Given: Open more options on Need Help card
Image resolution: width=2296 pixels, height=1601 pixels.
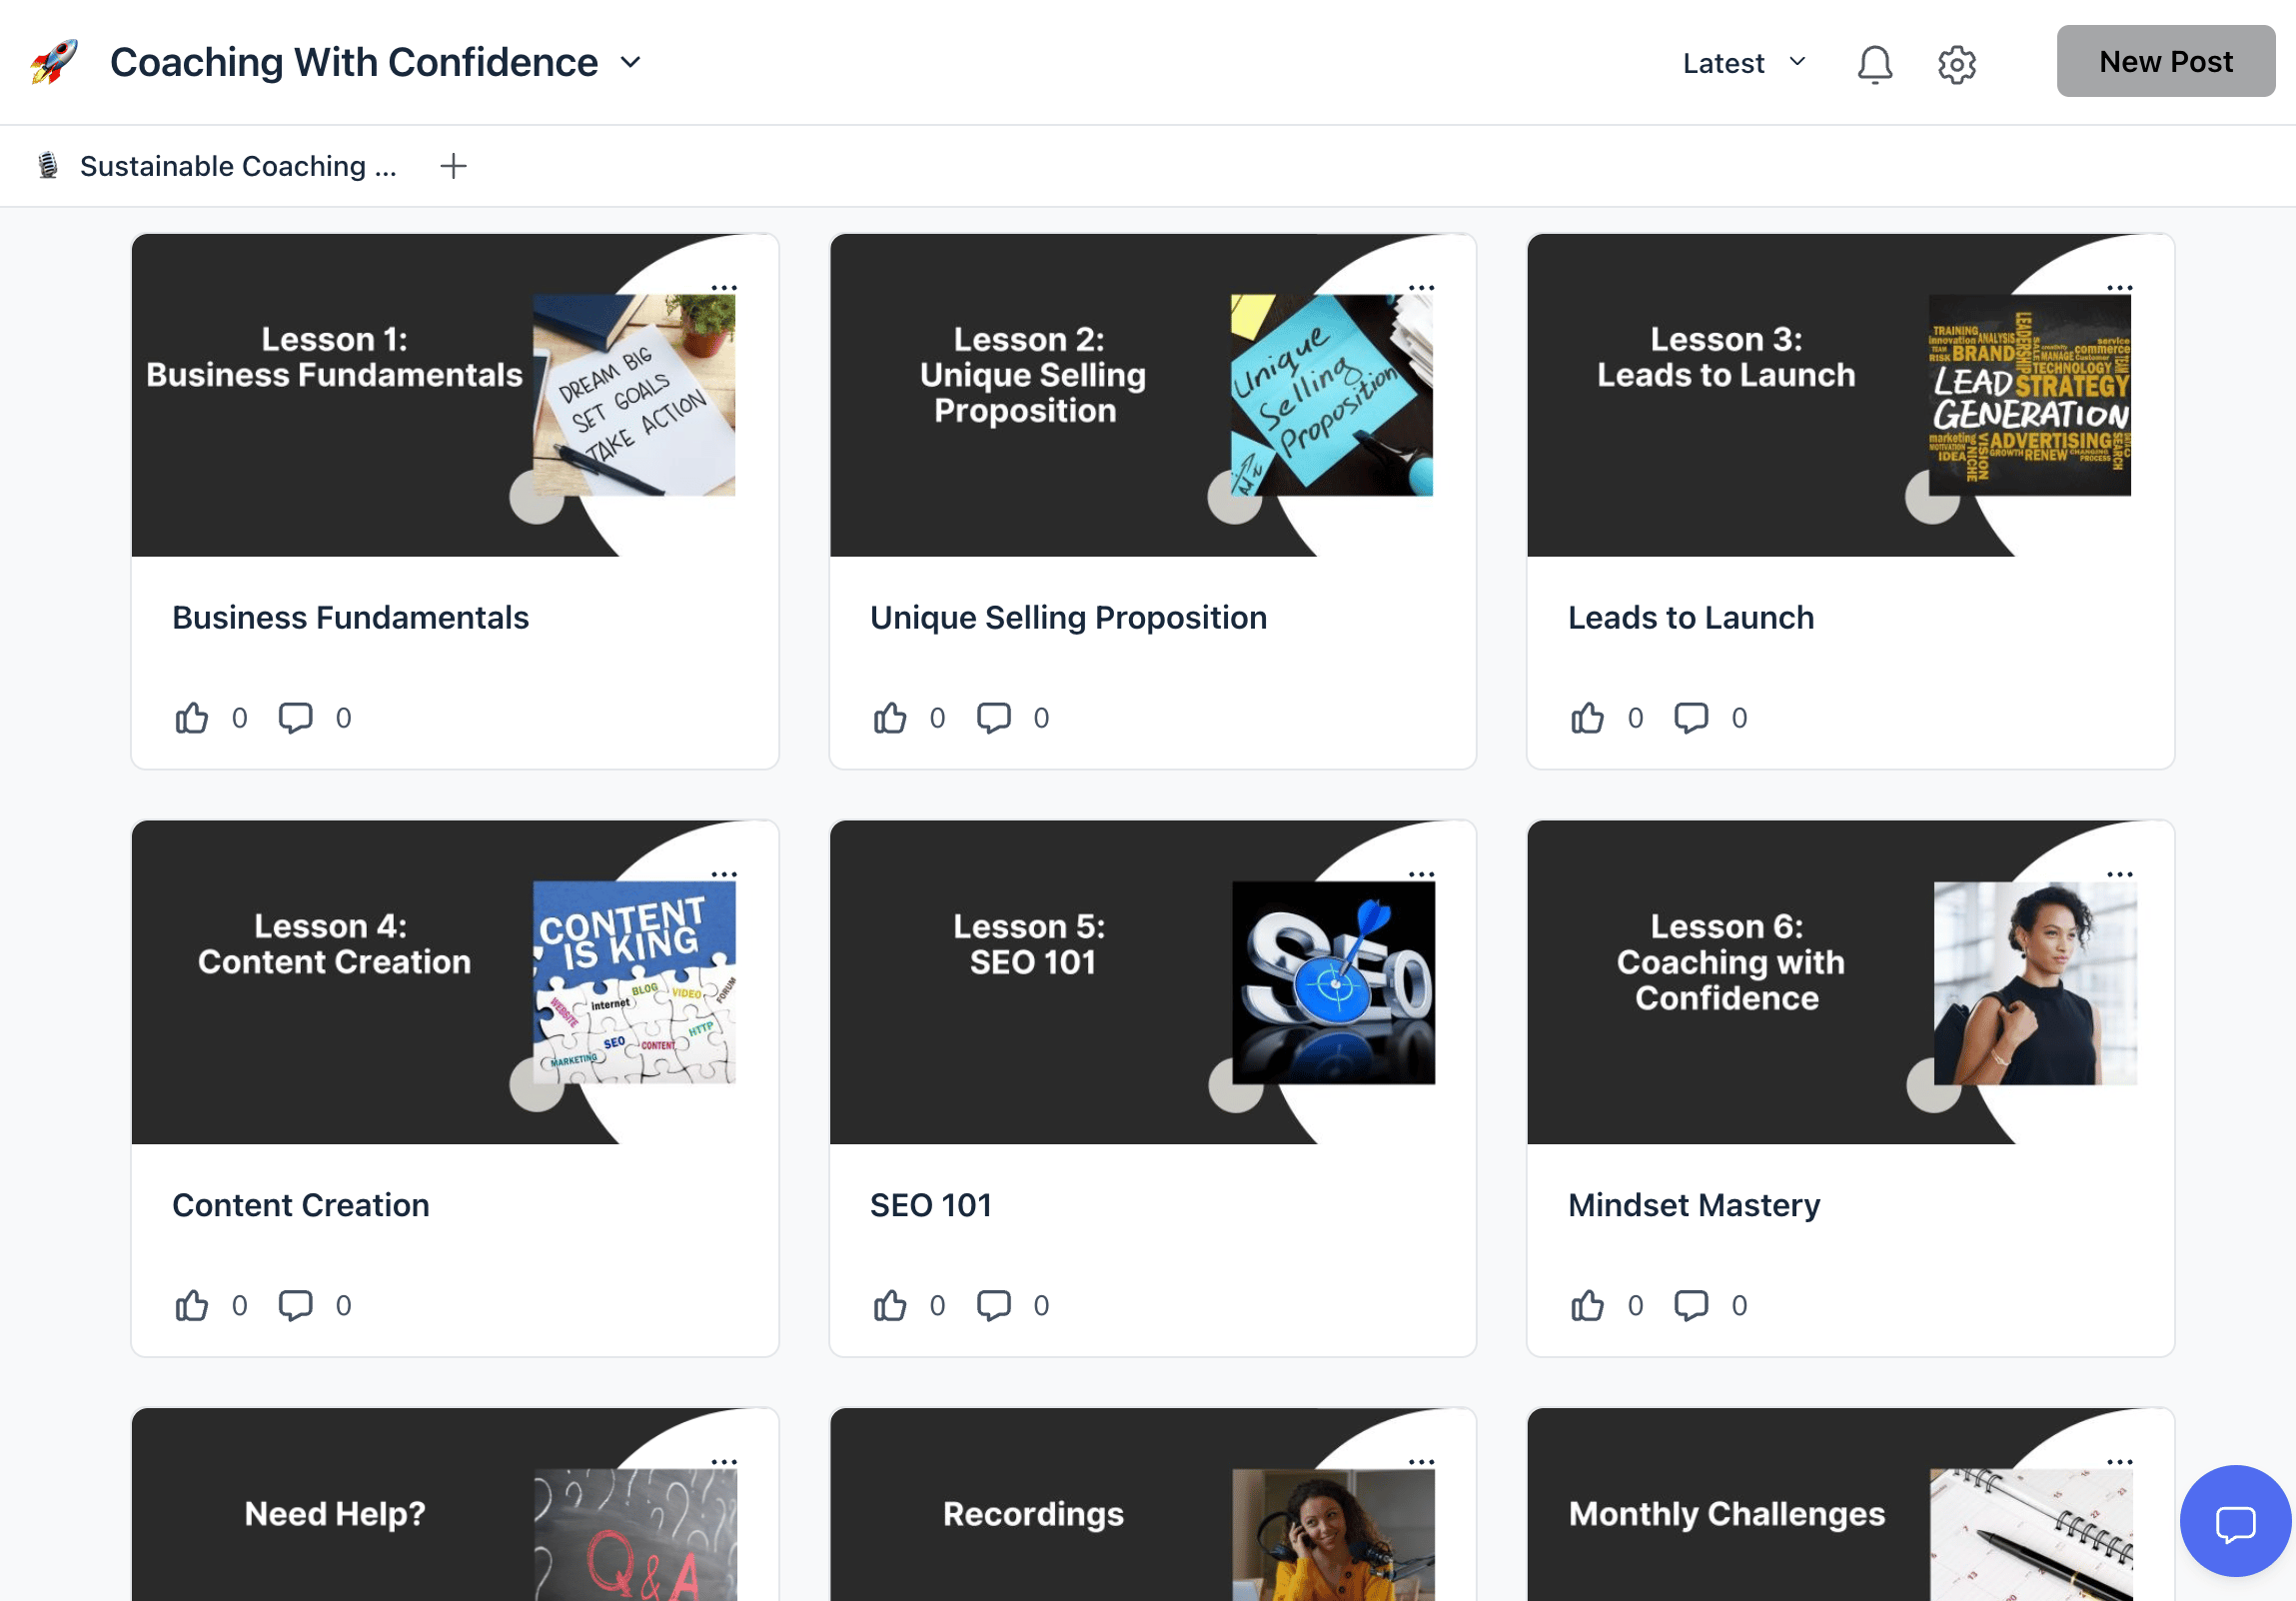Looking at the screenshot, I should [724, 1462].
